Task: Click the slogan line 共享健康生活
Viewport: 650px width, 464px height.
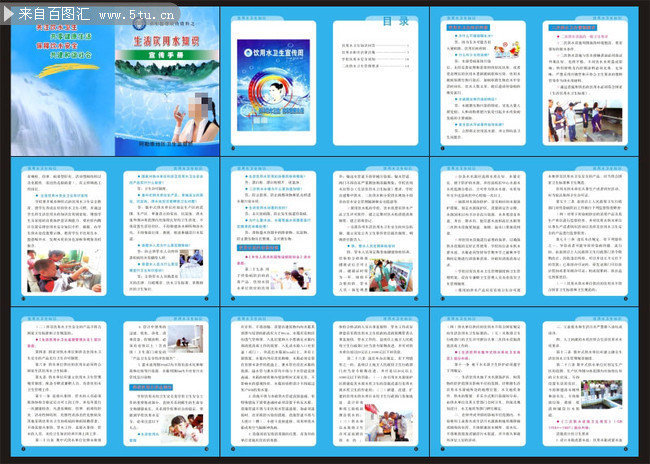Action: click(70, 36)
